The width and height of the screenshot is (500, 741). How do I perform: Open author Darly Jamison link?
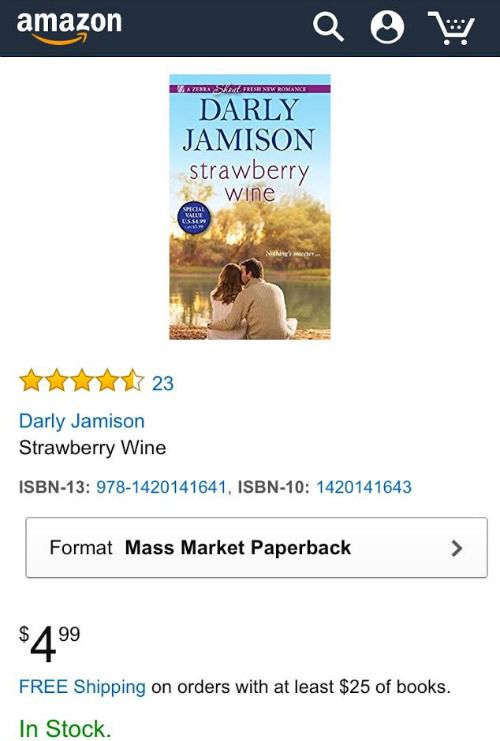tap(82, 421)
